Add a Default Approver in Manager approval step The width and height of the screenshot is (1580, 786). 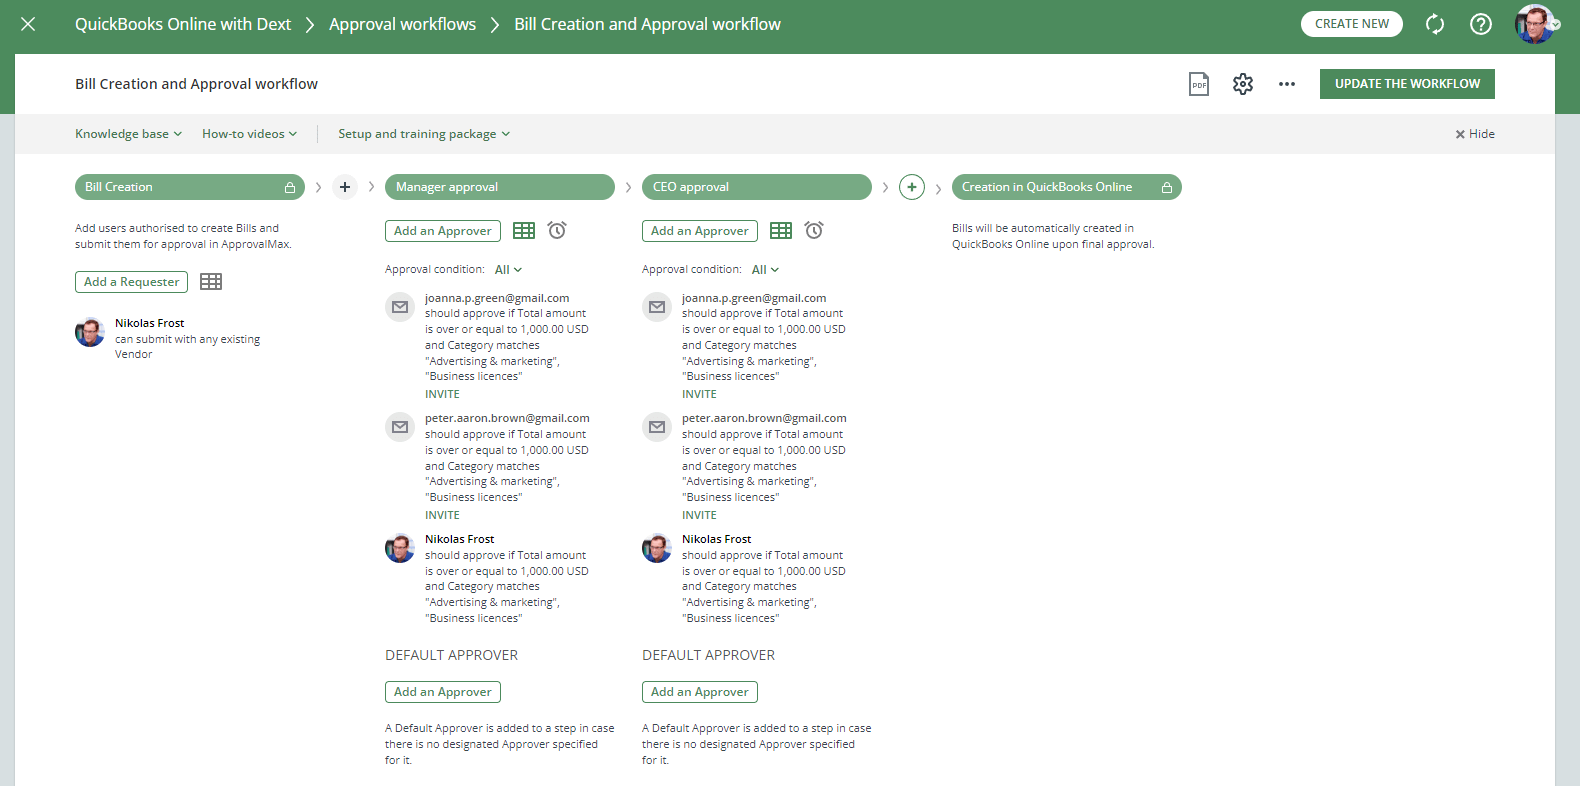443,692
